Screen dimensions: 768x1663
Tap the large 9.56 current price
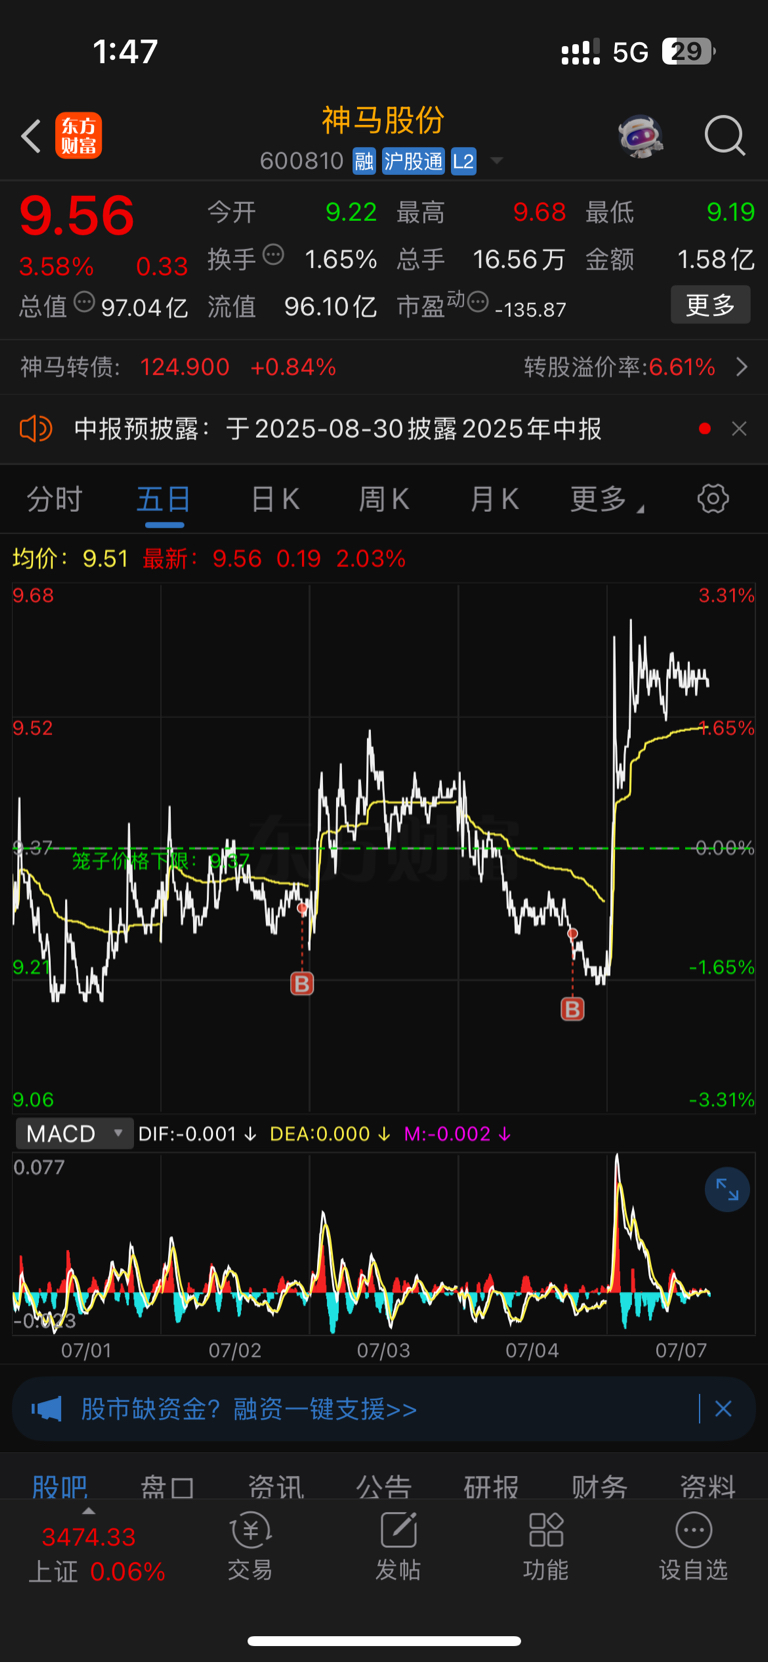click(x=76, y=216)
